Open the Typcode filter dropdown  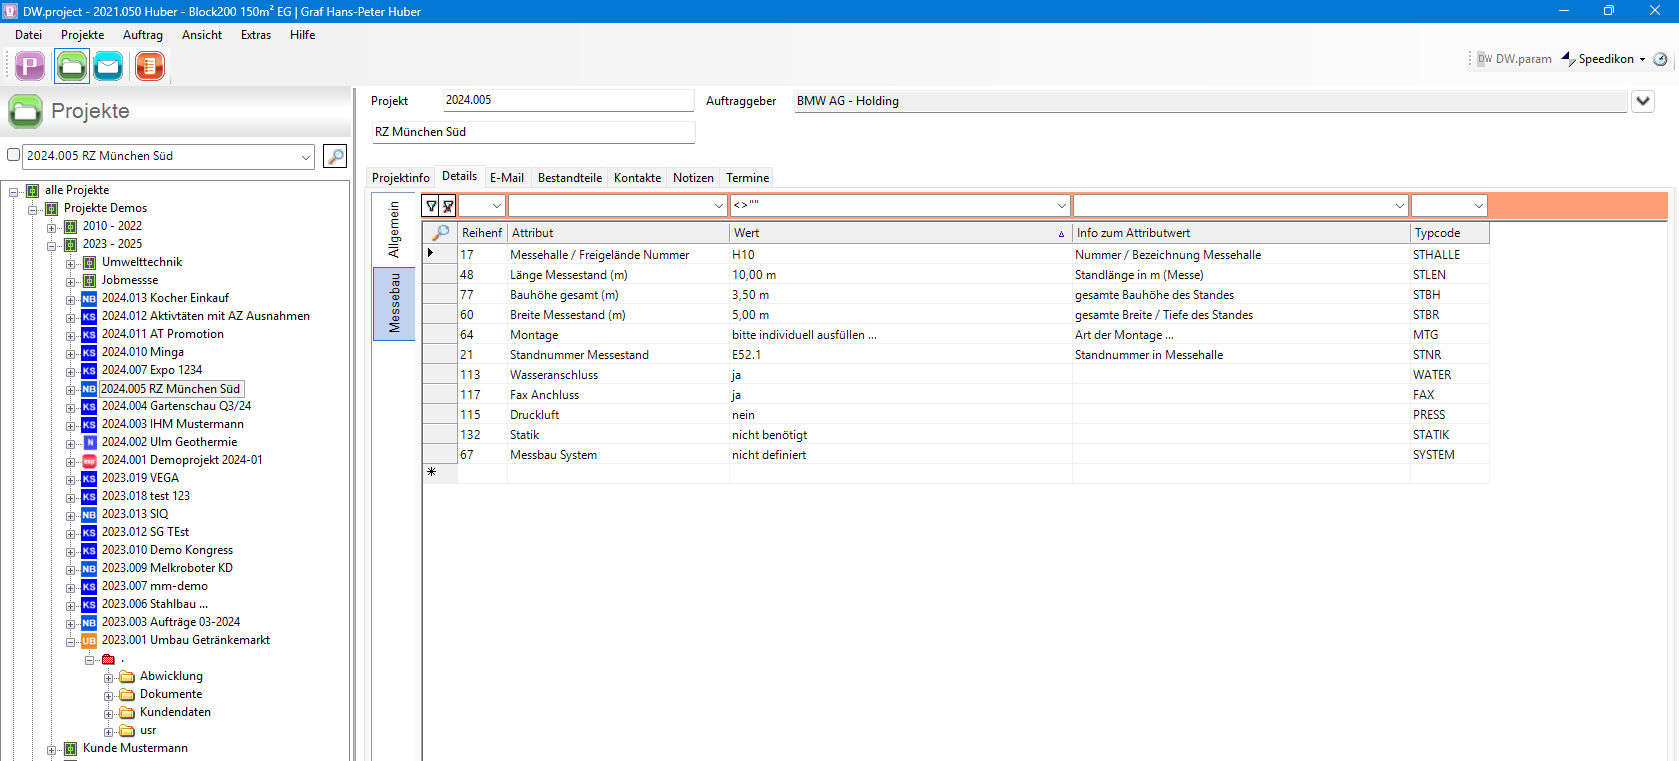1478,206
